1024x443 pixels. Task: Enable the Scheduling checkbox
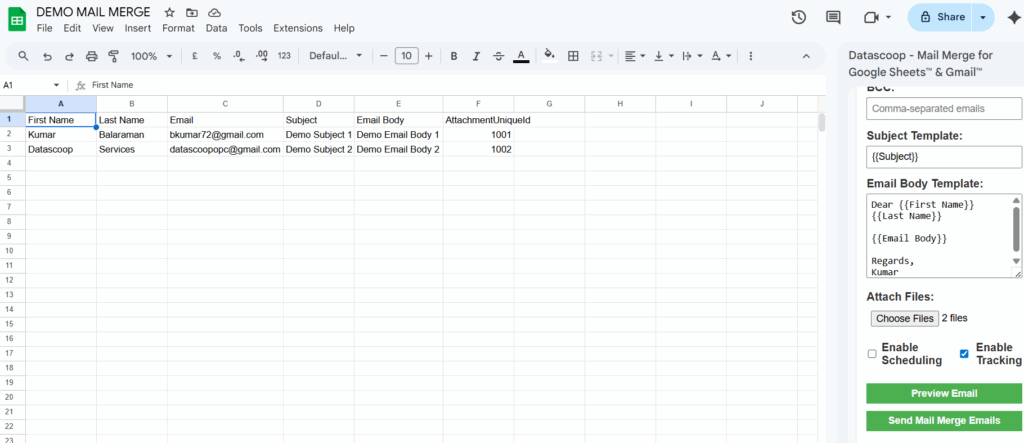point(872,354)
